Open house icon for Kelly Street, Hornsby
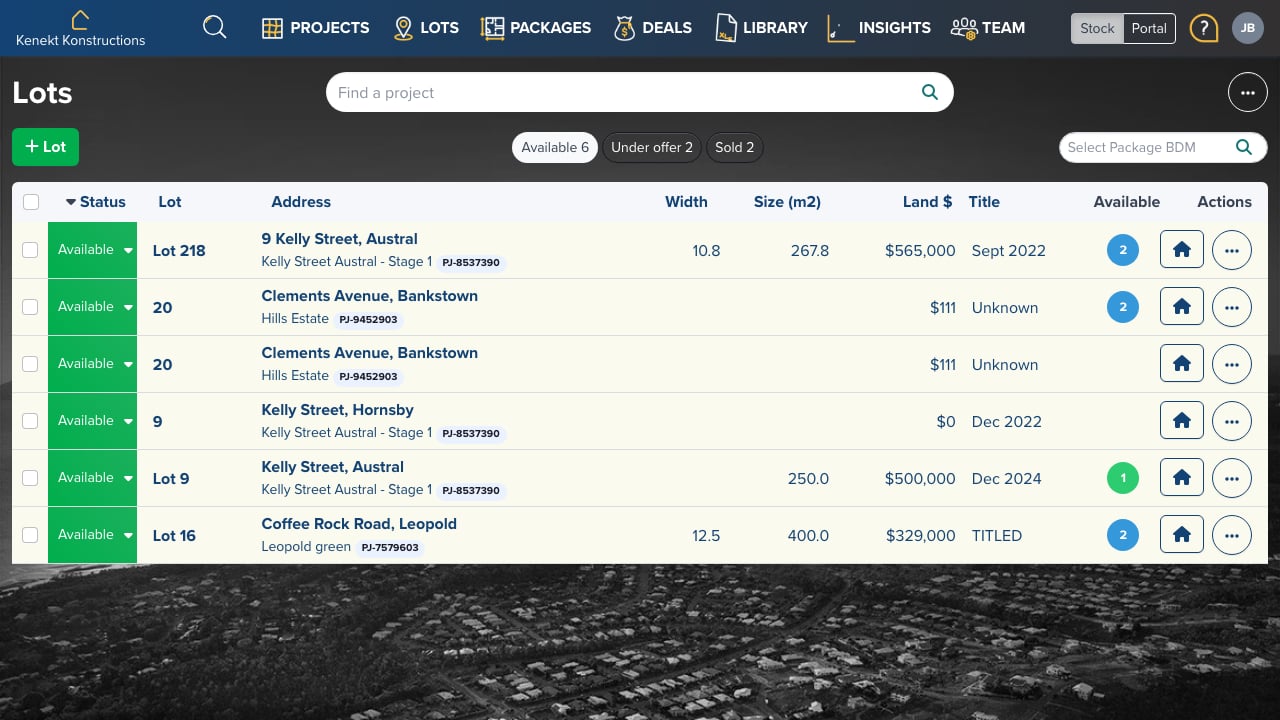Viewport: 1280px width, 720px height. (x=1181, y=421)
